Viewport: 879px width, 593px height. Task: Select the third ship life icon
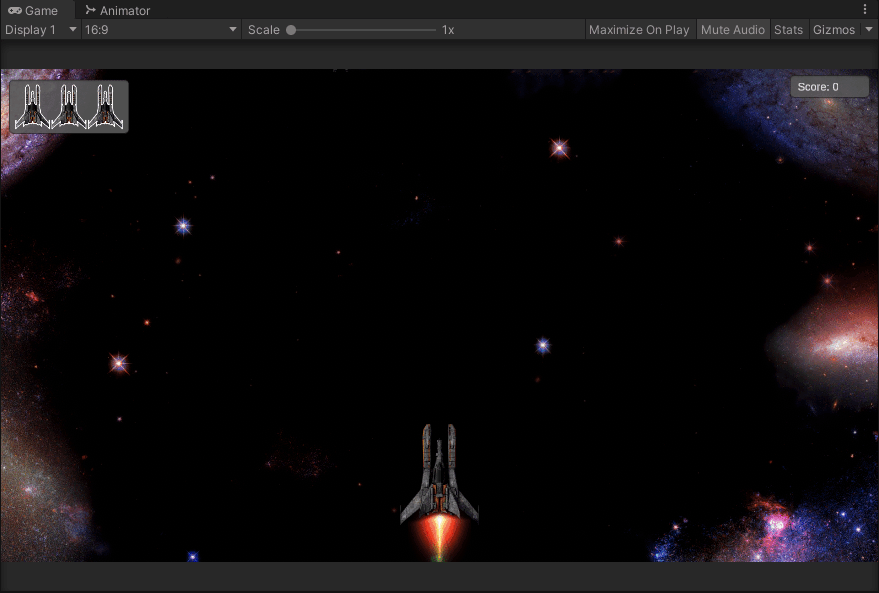click(x=105, y=105)
